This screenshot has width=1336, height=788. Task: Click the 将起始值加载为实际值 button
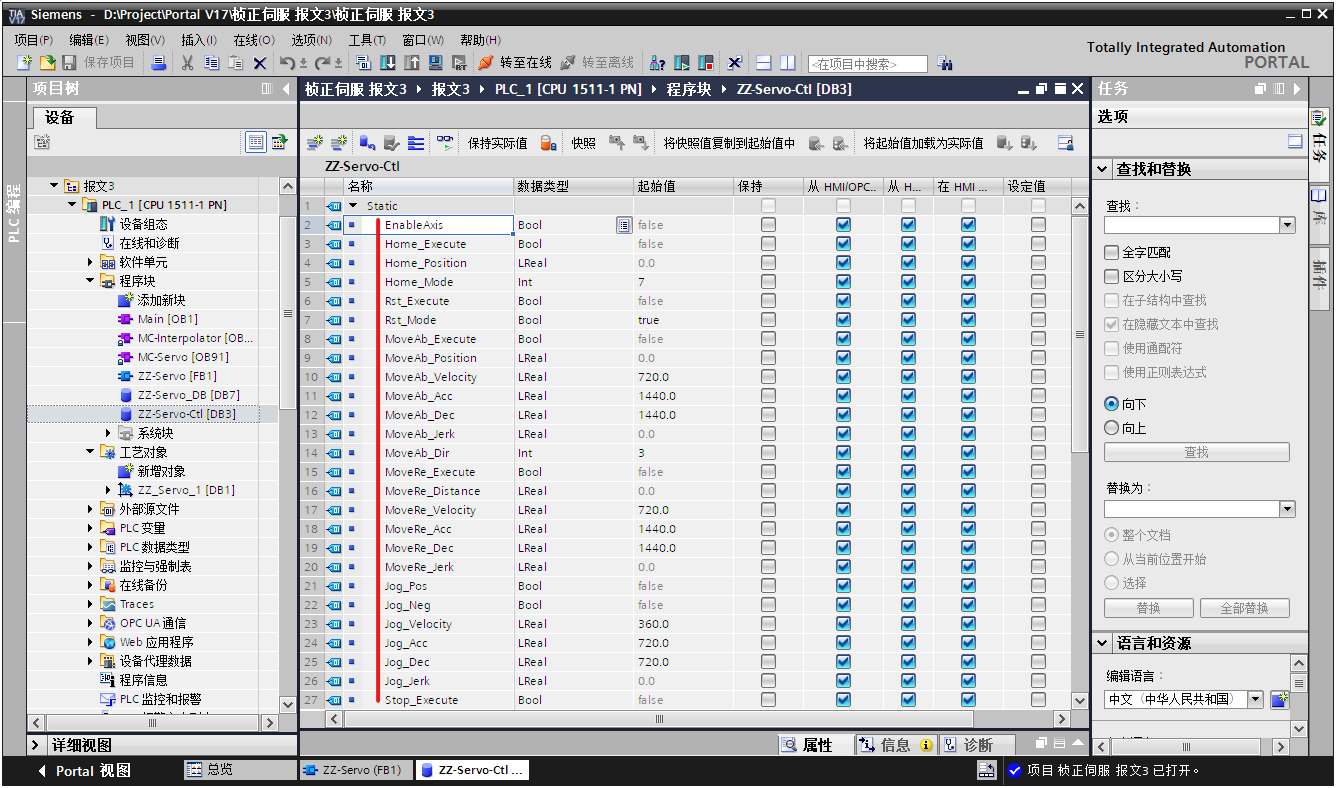tap(924, 143)
